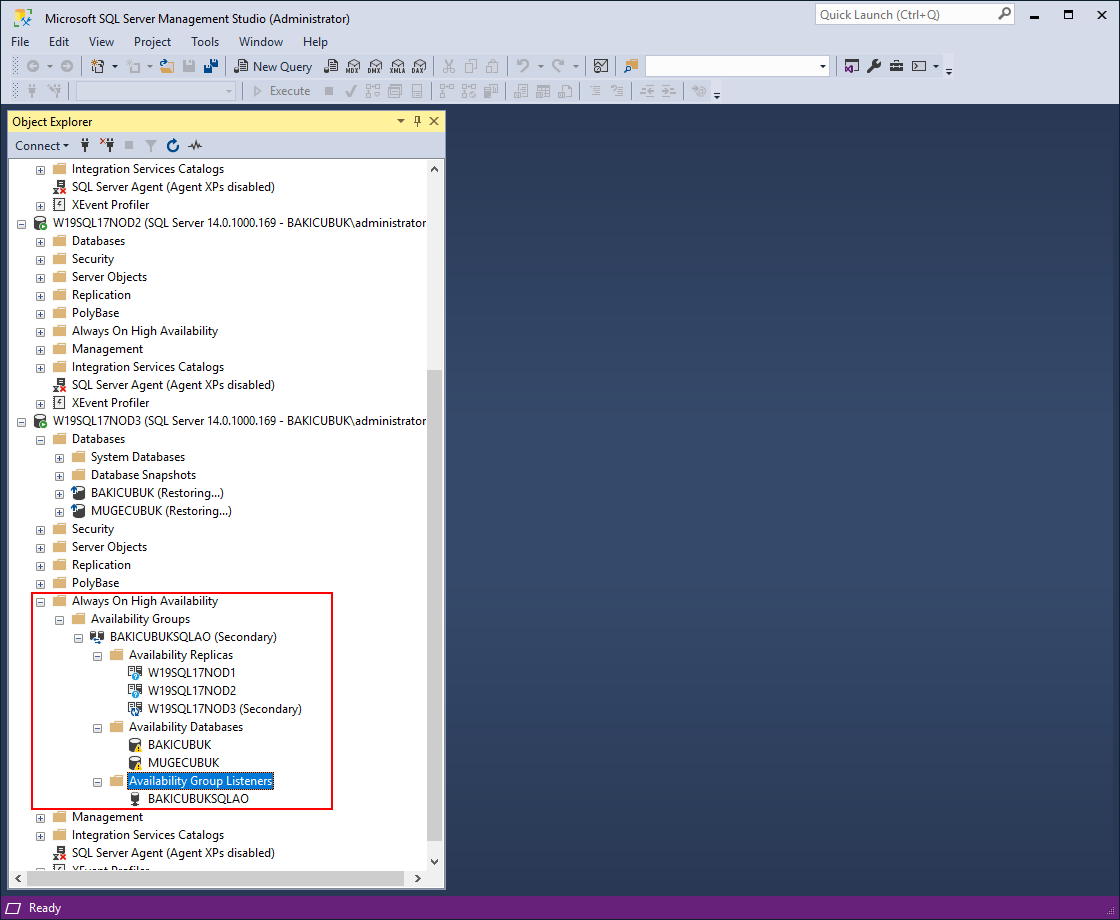Image resolution: width=1120 pixels, height=920 pixels.
Task: Open the Window menu
Action: pyautogui.click(x=261, y=42)
